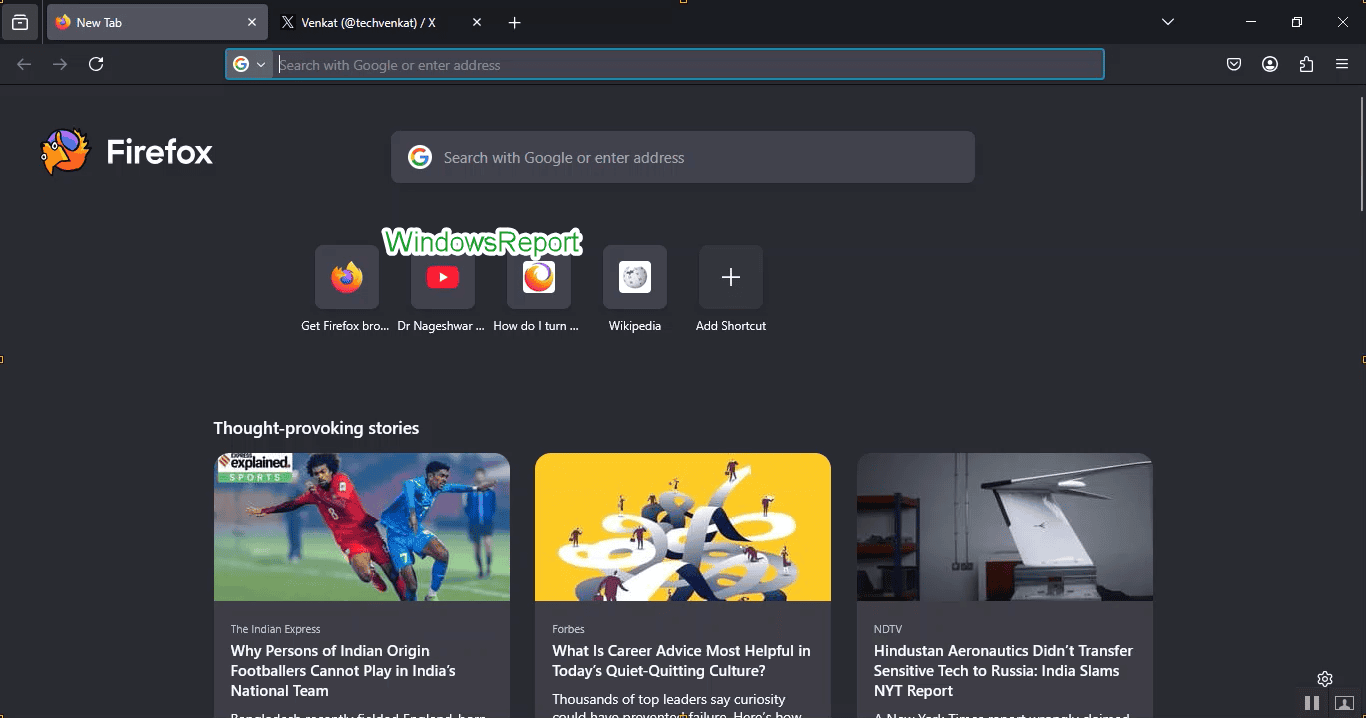Open the Firefox account menu
The width and height of the screenshot is (1366, 718).
1270,64
